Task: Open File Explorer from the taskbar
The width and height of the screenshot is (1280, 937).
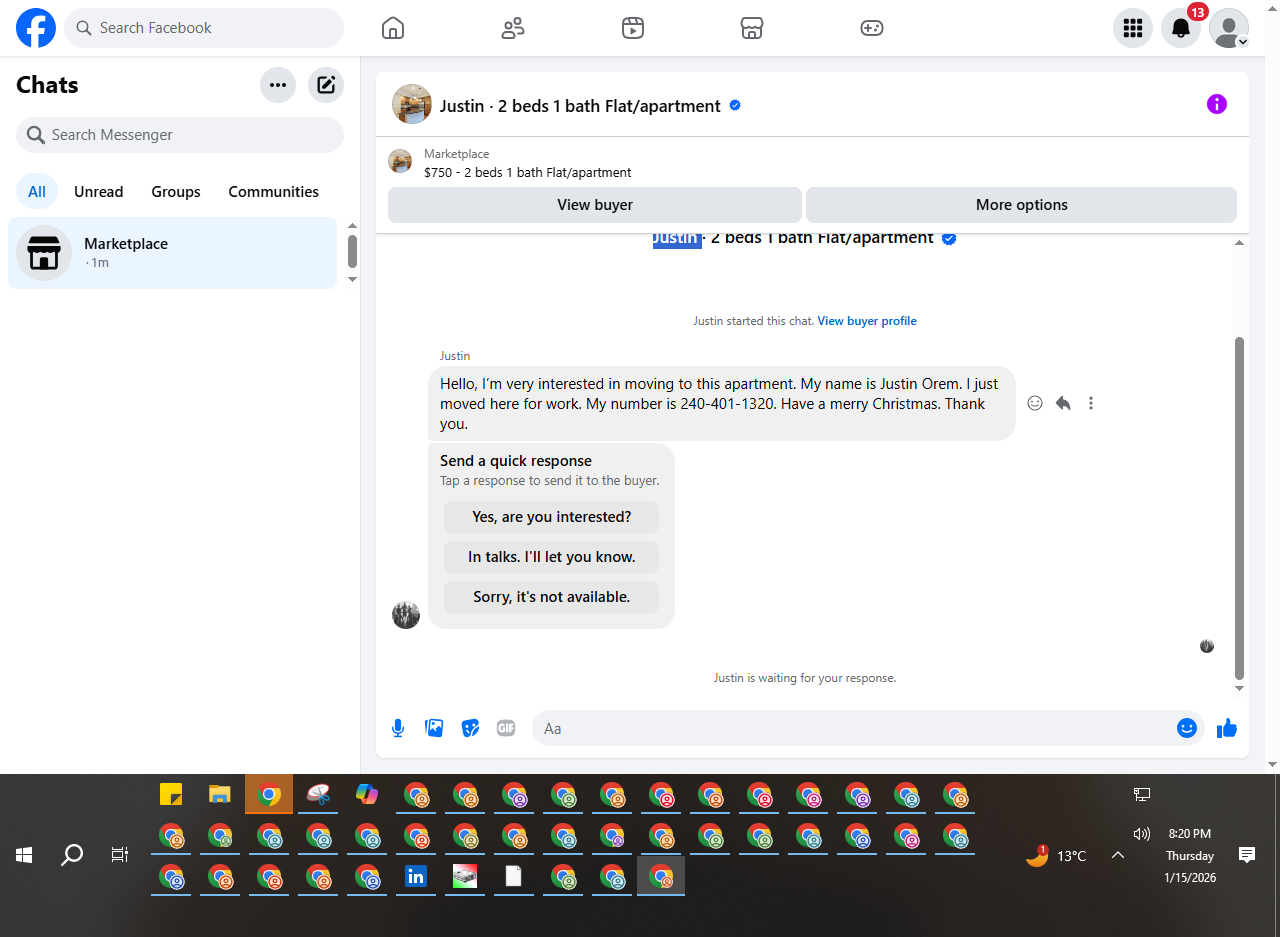Action: [x=220, y=794]
